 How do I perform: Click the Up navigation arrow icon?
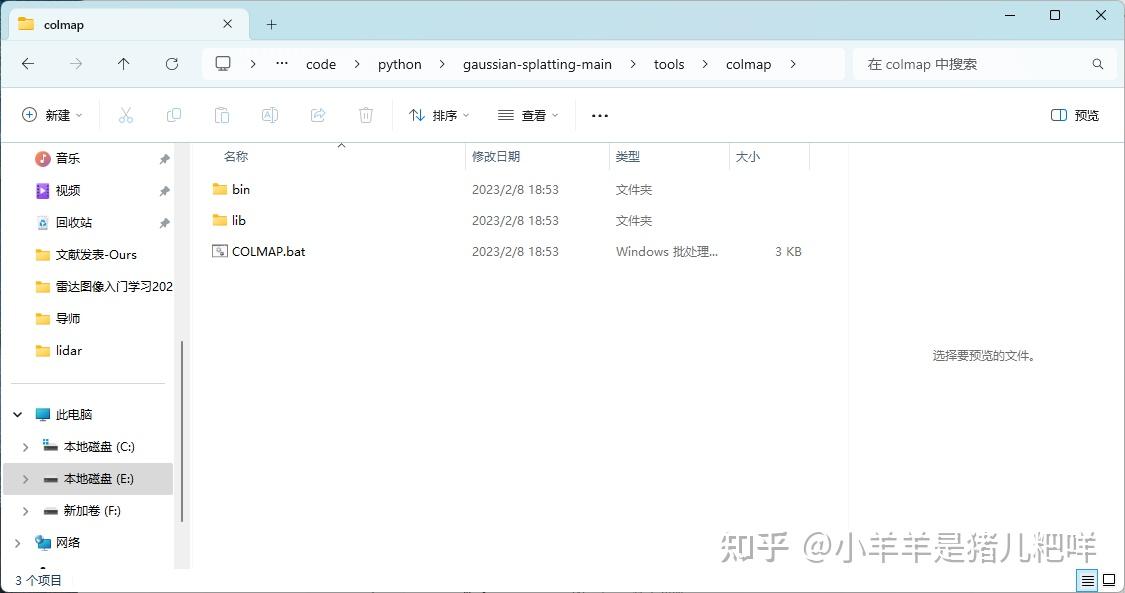(123, 64)
